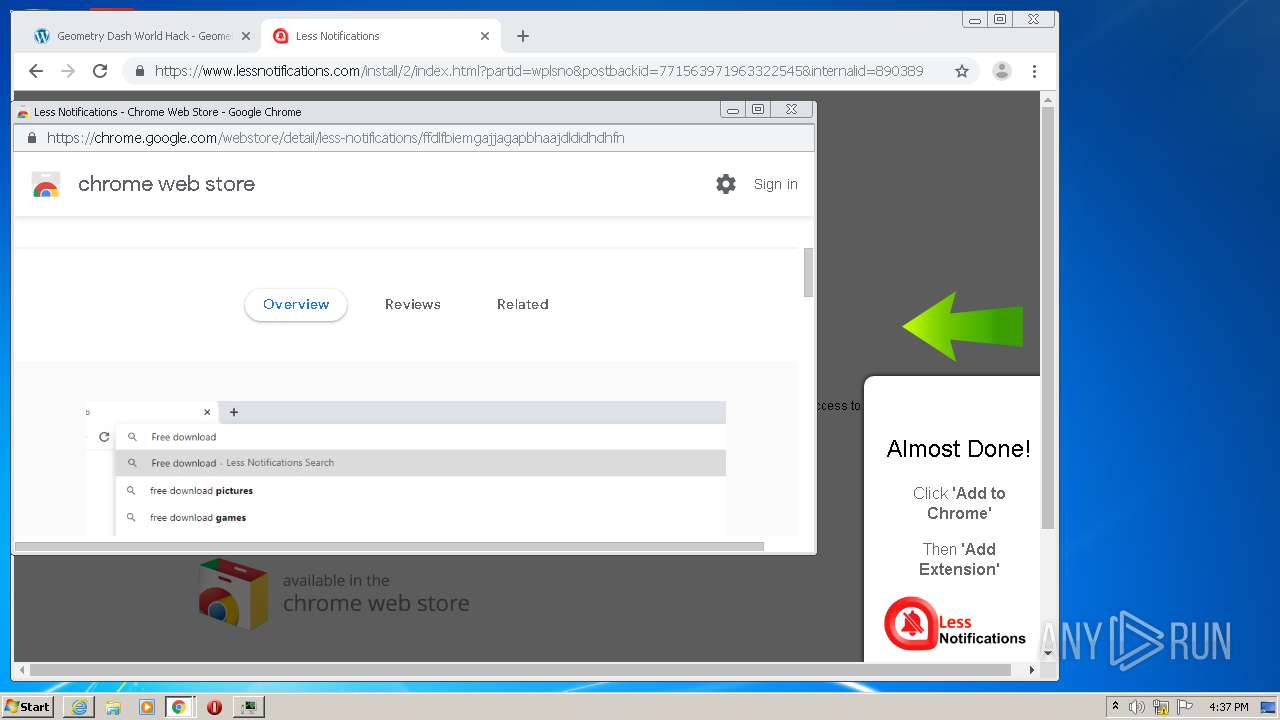Image resolution: width=1280 pixels, height=720 pixels.
Task: Click the extension screenshot preview image
Action: tap(405, 468)
